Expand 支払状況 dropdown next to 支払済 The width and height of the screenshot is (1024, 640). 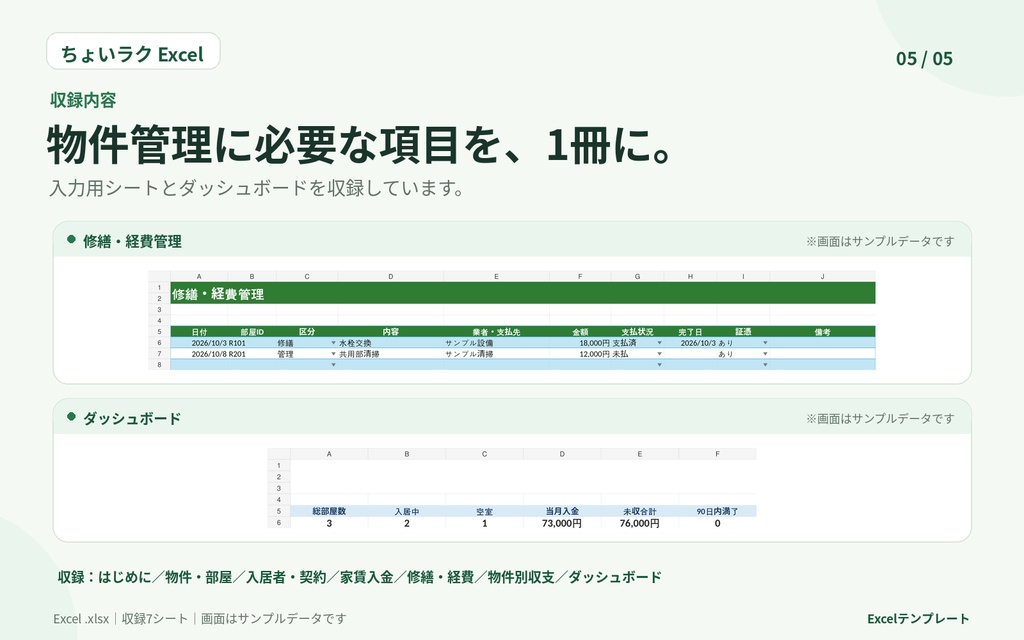pyautogui.click(x=659, y=343)
